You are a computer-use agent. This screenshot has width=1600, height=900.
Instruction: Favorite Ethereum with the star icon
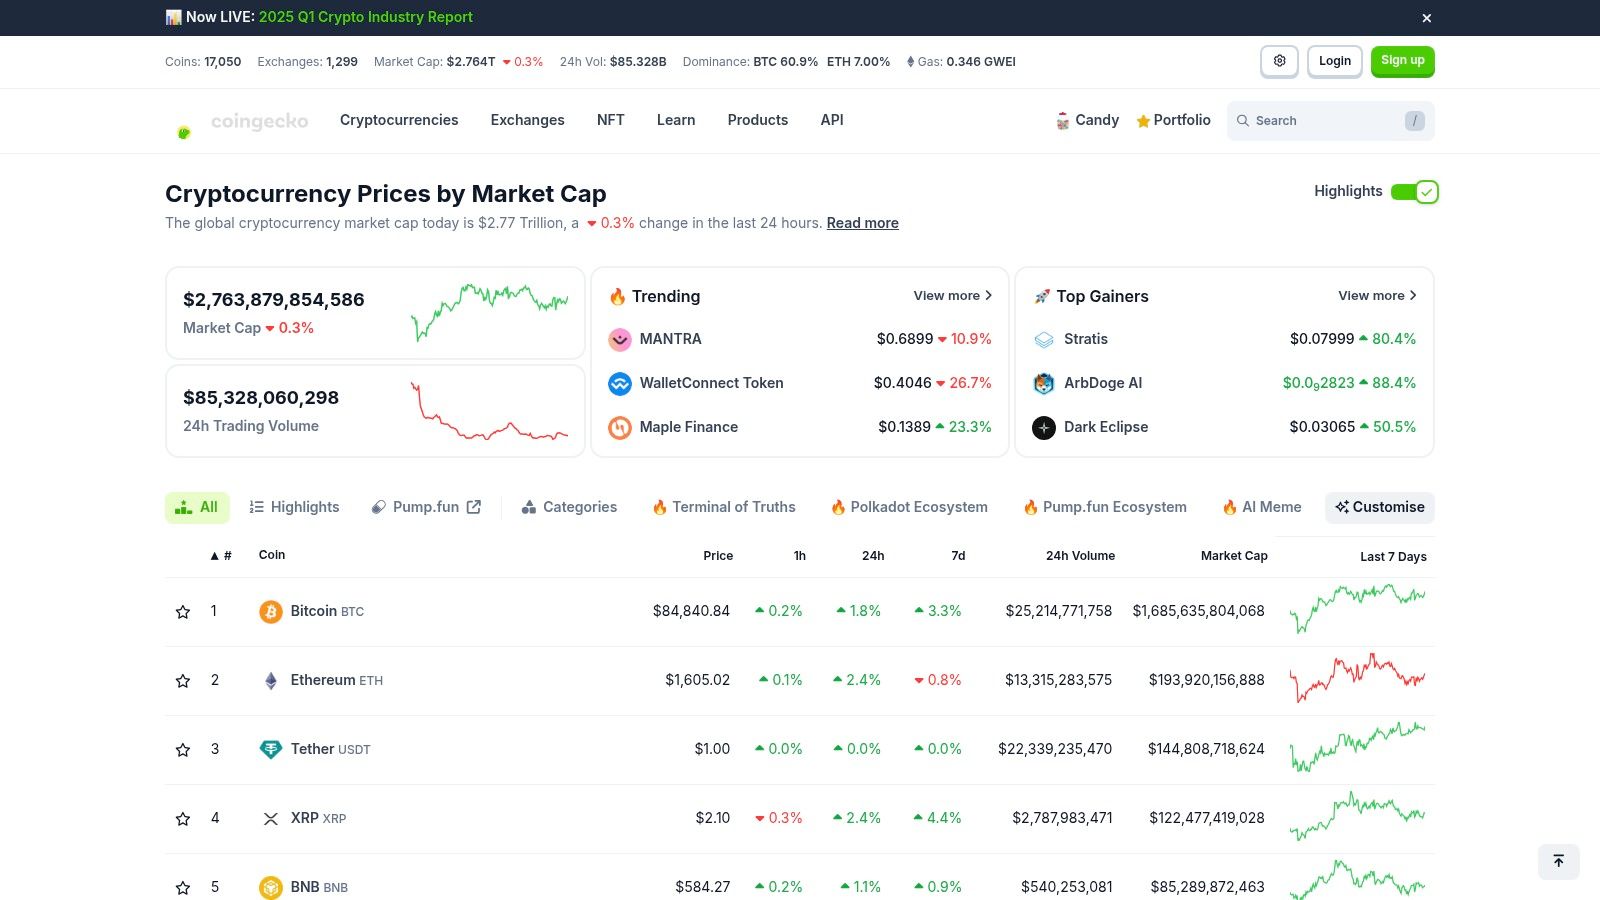(183, 680)
